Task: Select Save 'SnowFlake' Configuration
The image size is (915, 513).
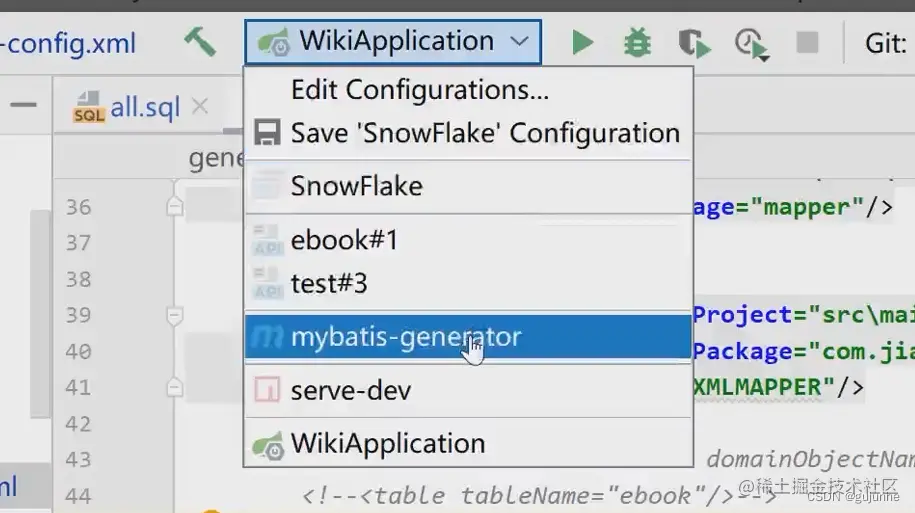Action: (469, 133)
